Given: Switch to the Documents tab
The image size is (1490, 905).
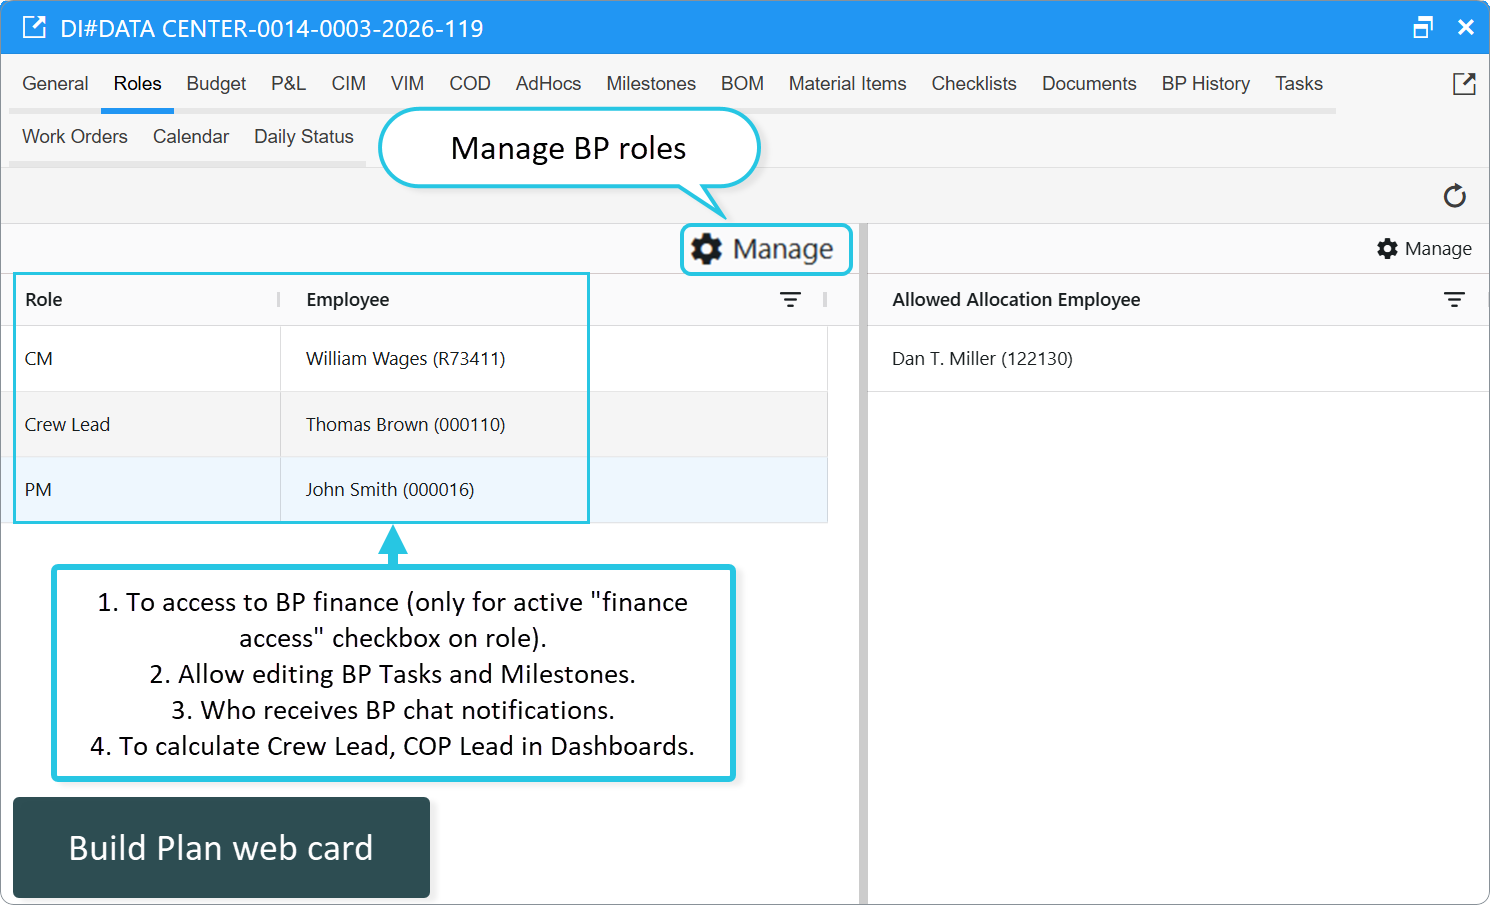Looking at the screenshot, I should pos(1089,84).
